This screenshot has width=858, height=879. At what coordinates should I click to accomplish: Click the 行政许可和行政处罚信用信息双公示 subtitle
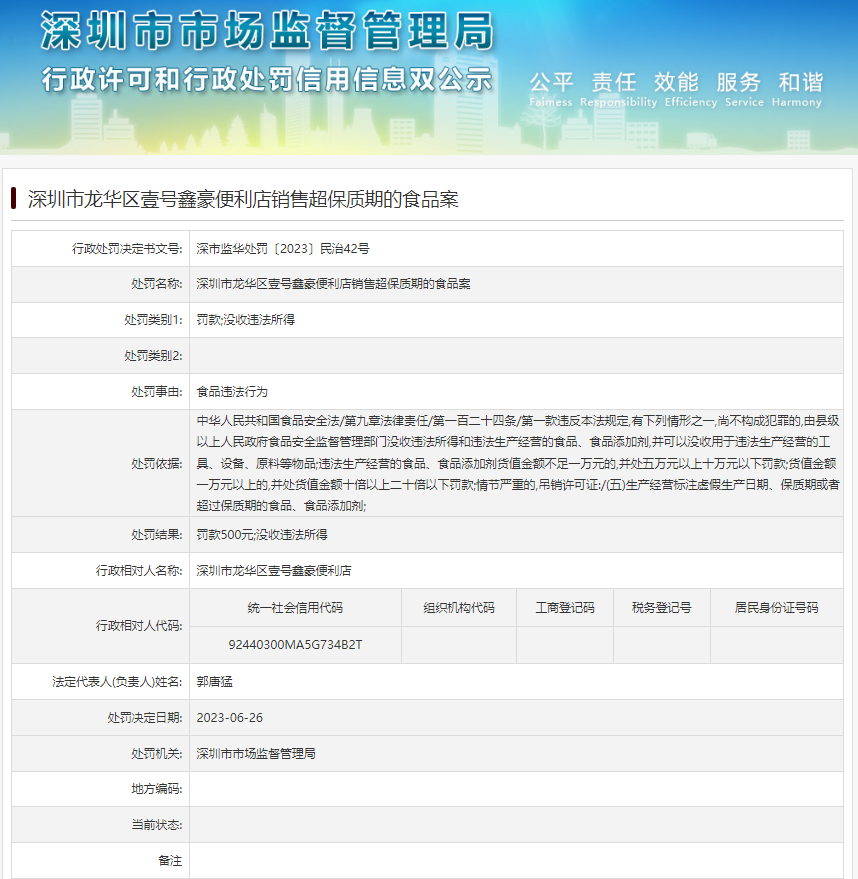[267, 79]
